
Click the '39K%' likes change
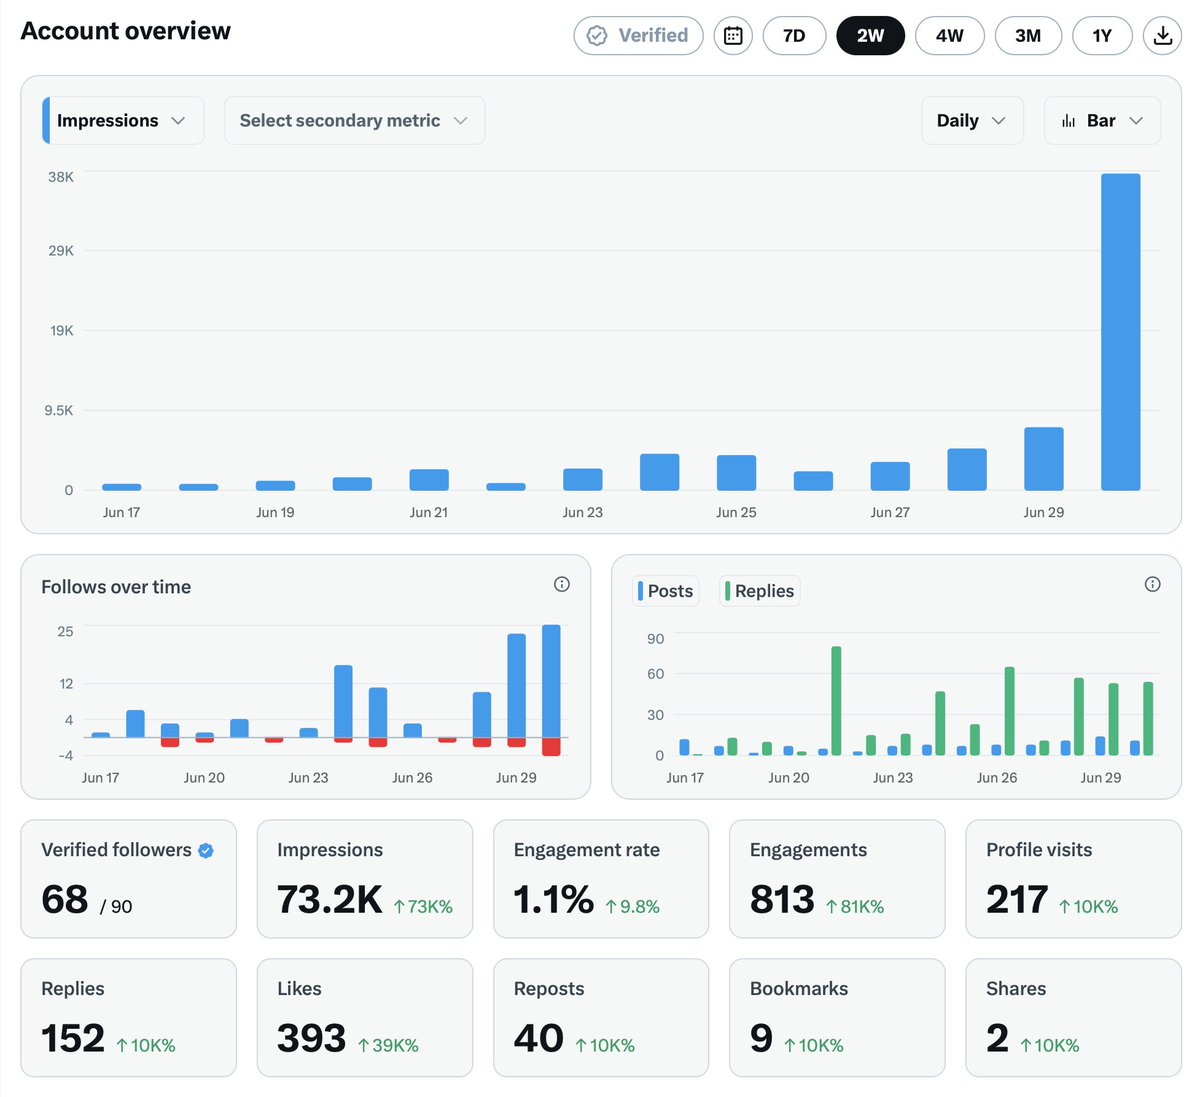coord(388,1046)
